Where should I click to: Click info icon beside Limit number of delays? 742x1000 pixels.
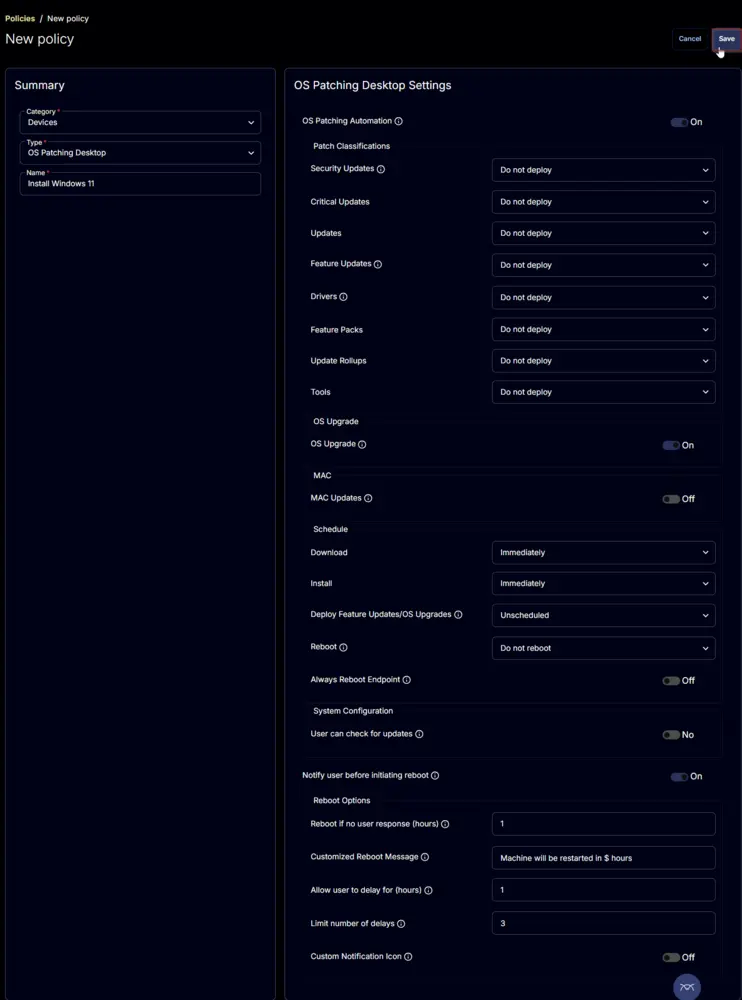[x=401, y=923]
